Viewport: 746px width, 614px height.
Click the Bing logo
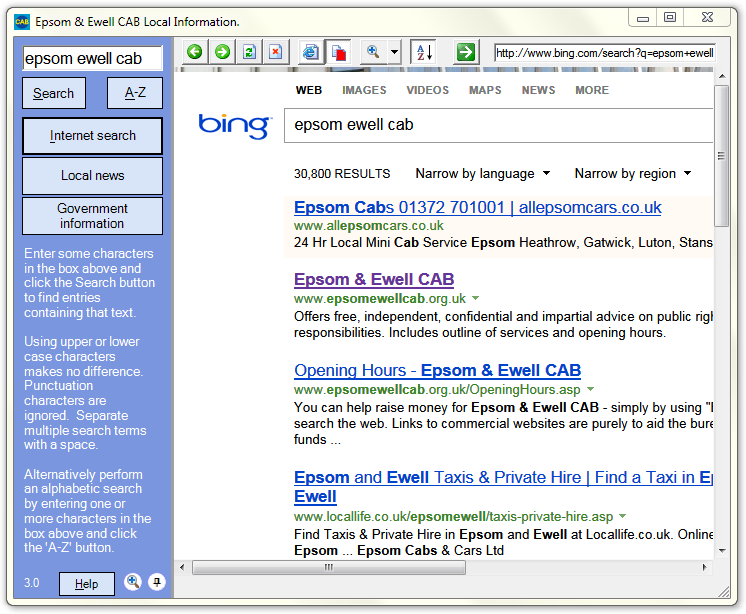(x=235, y=126)
